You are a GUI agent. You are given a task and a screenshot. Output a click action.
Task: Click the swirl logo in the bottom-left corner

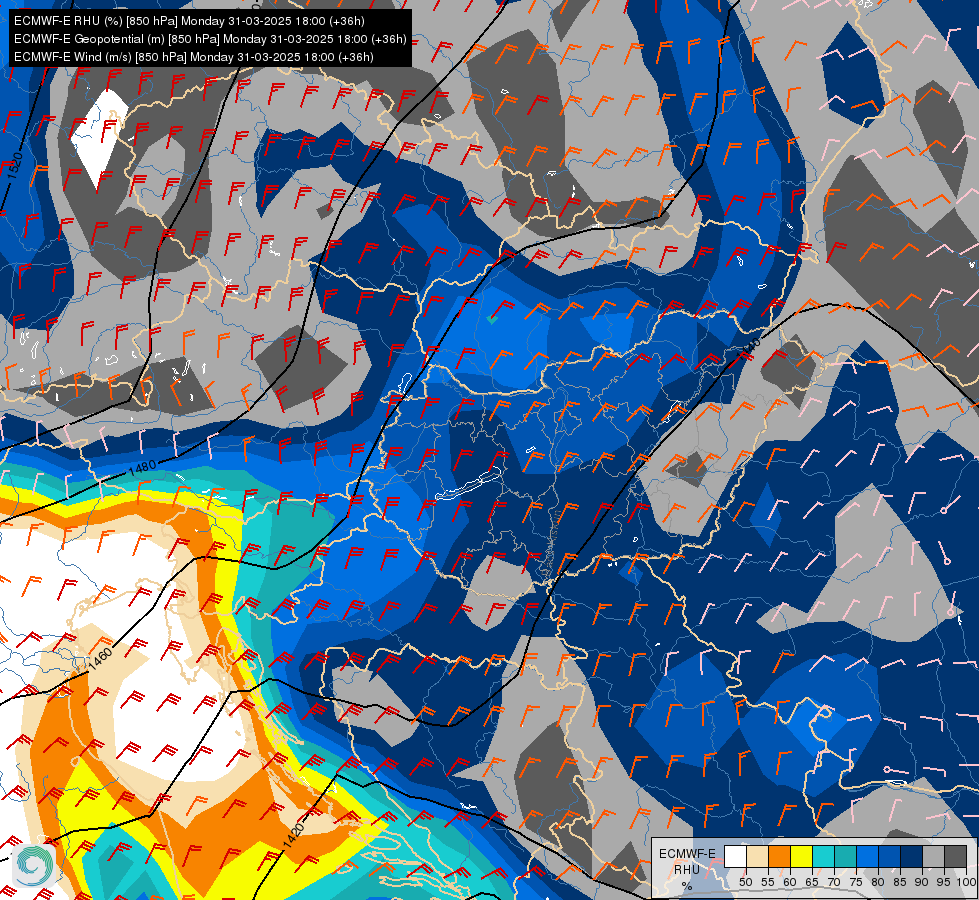click(x=34, y=865)
